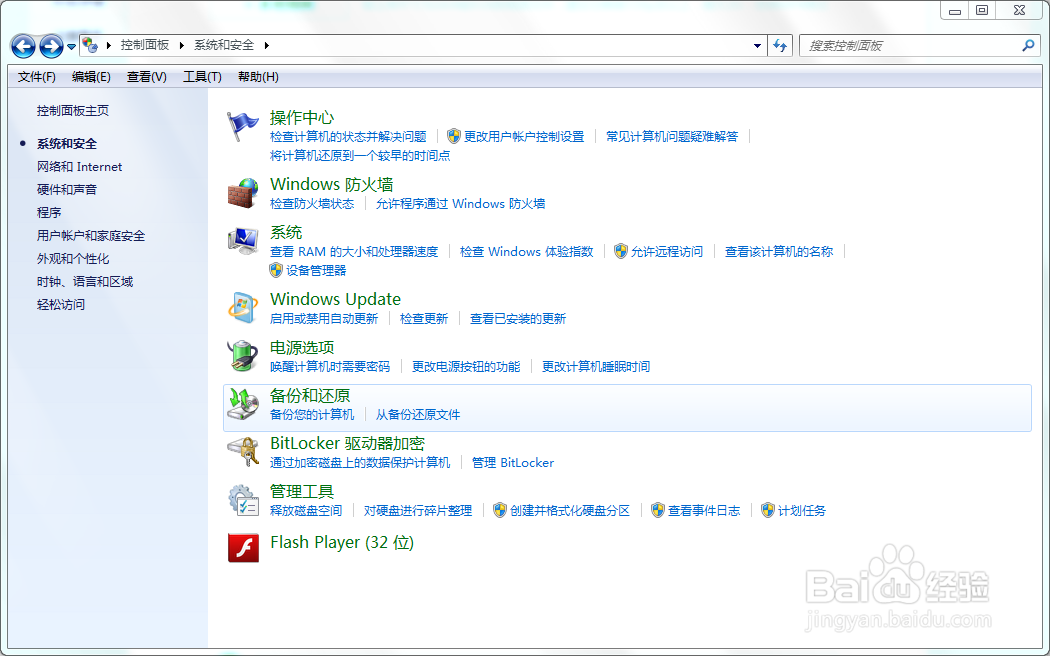Select 用户帐户和家庭安全 in sidebar

(x=90, y=236)
